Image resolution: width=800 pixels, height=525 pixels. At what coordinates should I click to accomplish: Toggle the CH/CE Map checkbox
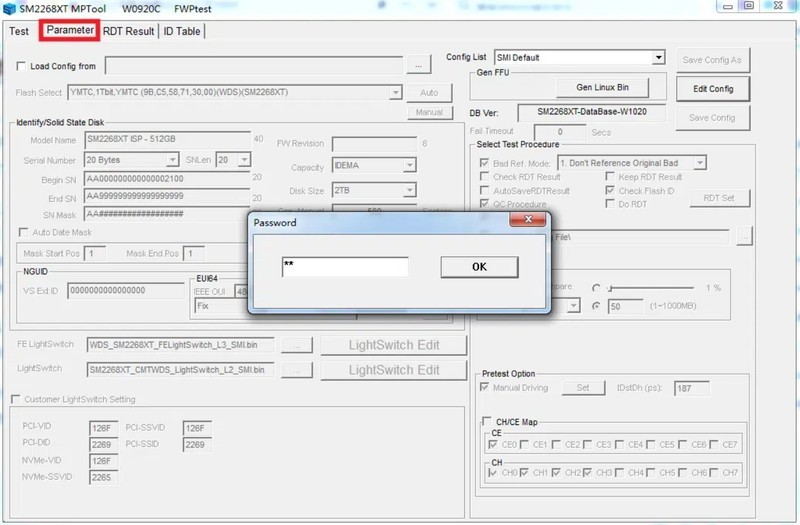(x=487, y=421)
